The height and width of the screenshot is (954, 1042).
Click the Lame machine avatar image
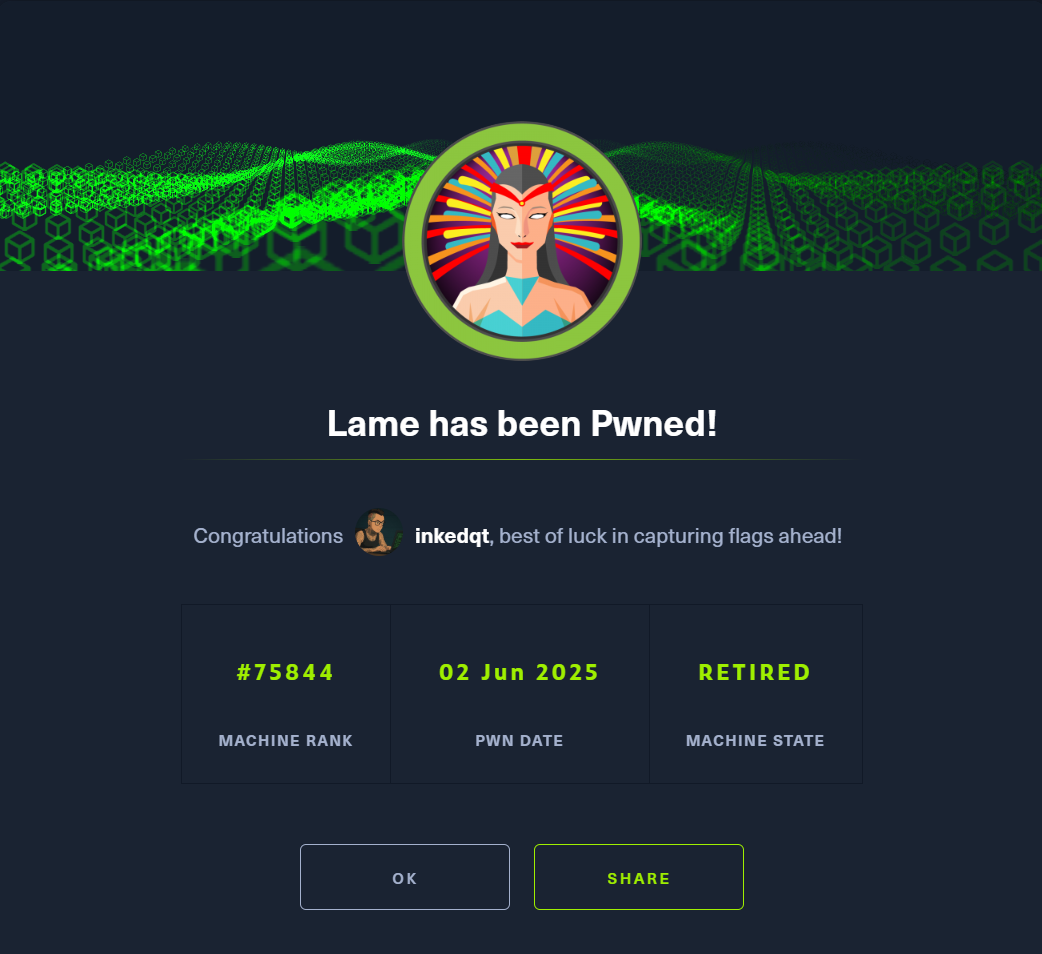(522, 241)
